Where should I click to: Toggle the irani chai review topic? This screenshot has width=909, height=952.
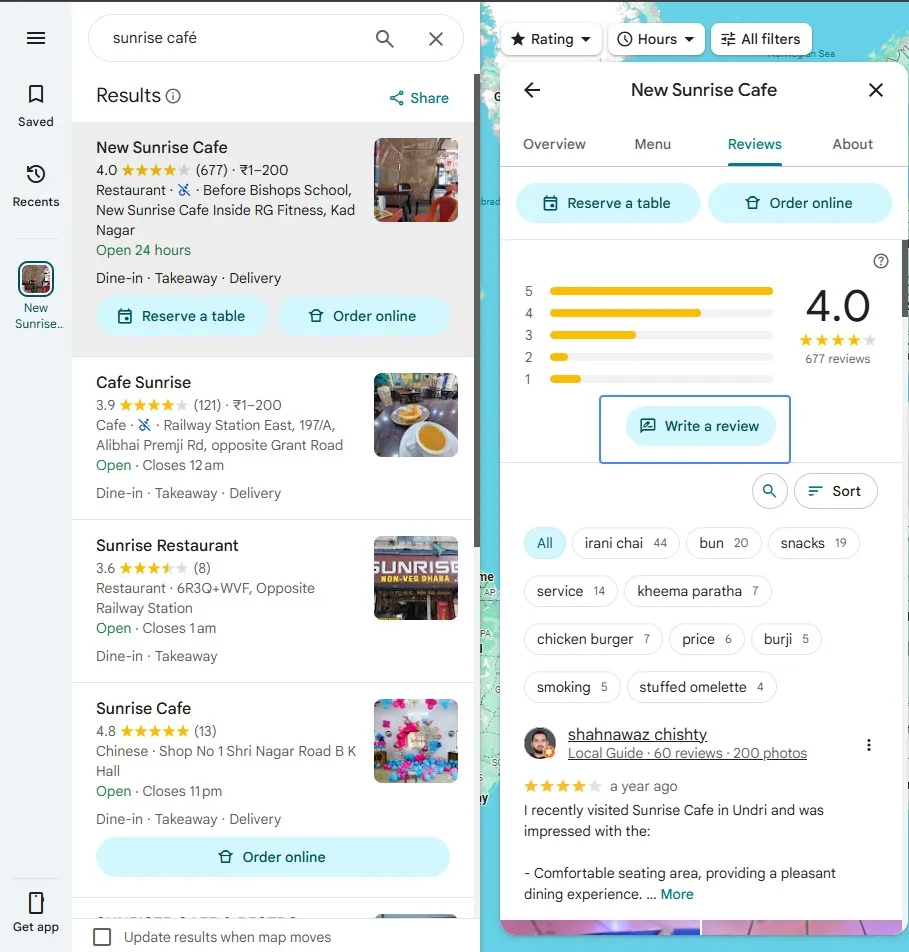click(x=626, y=542)
